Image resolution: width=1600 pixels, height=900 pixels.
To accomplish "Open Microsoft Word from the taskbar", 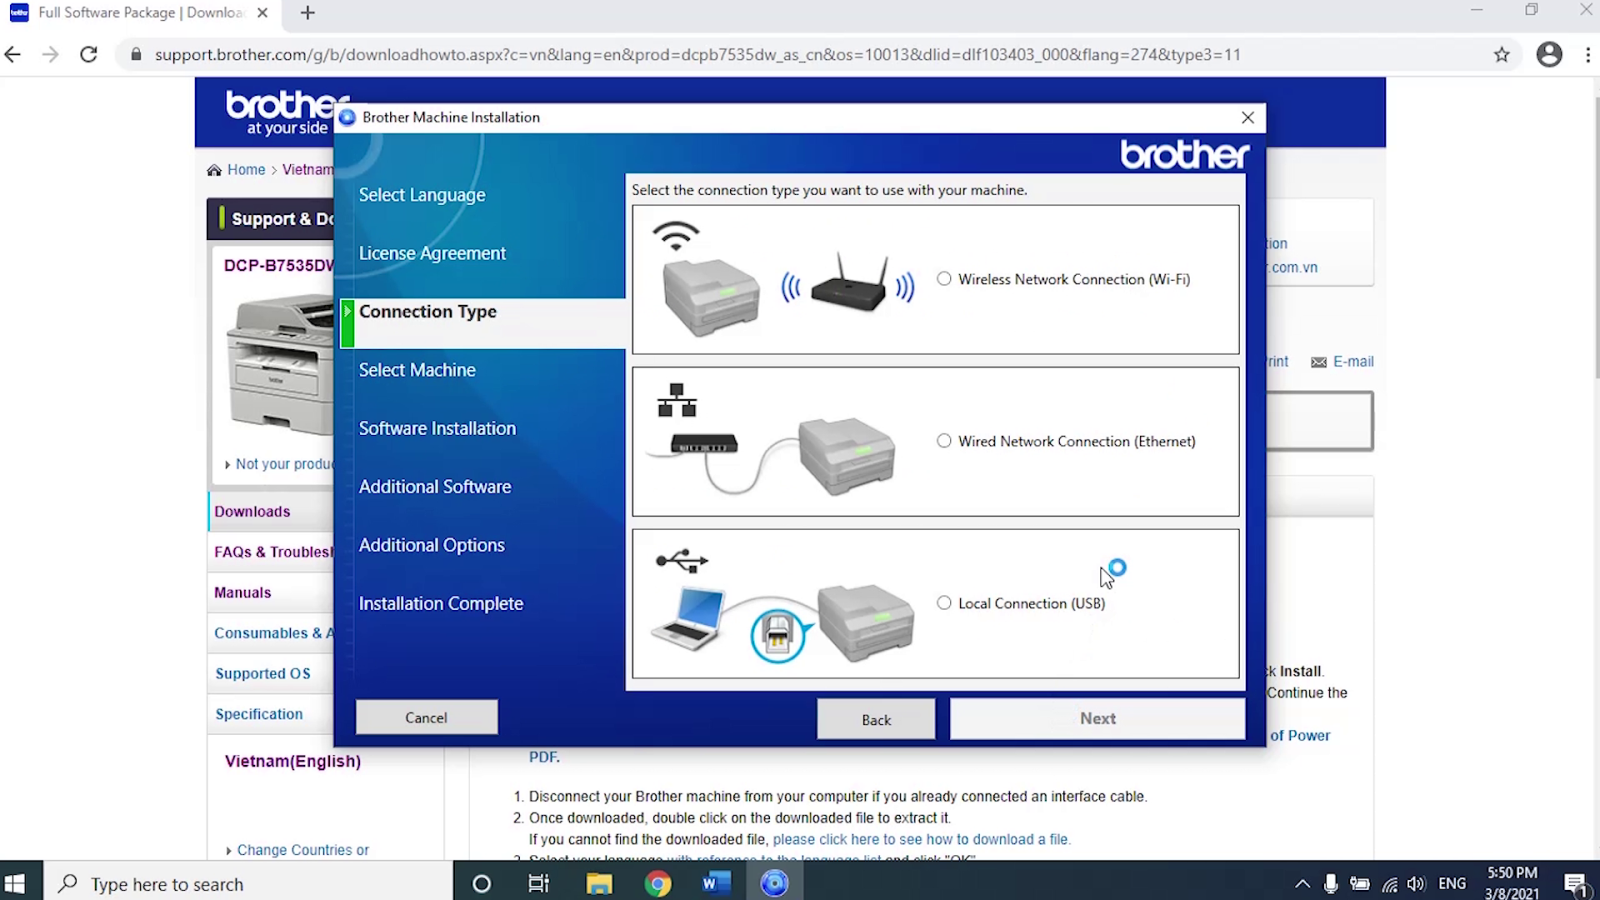I will pos(716,883).
